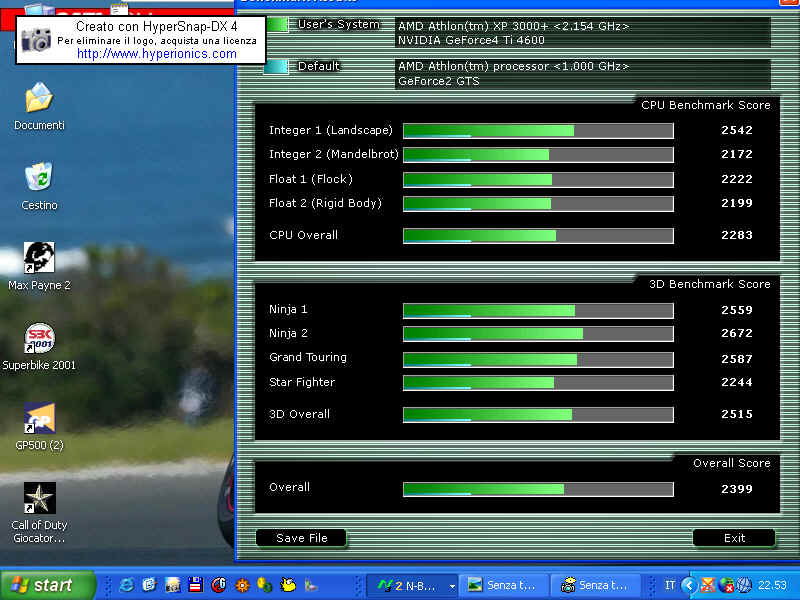
Task: Click the CPU Benchmark Score heading
Action: 706,105
